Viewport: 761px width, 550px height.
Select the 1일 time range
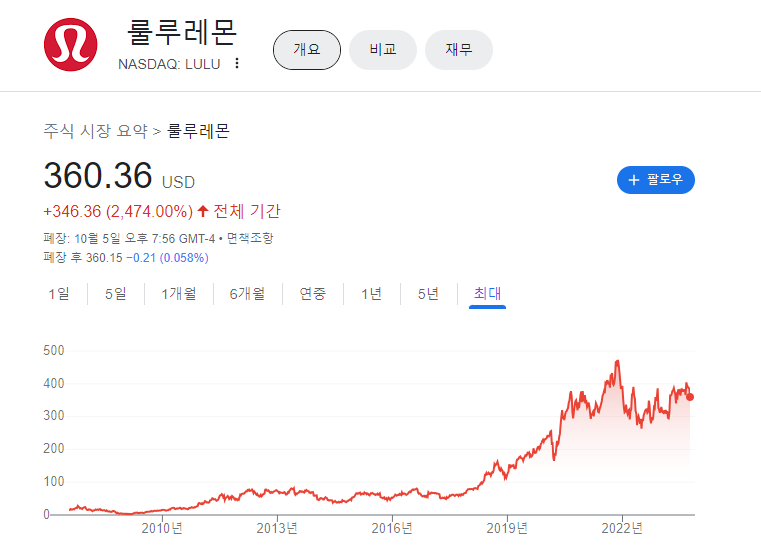59,294
